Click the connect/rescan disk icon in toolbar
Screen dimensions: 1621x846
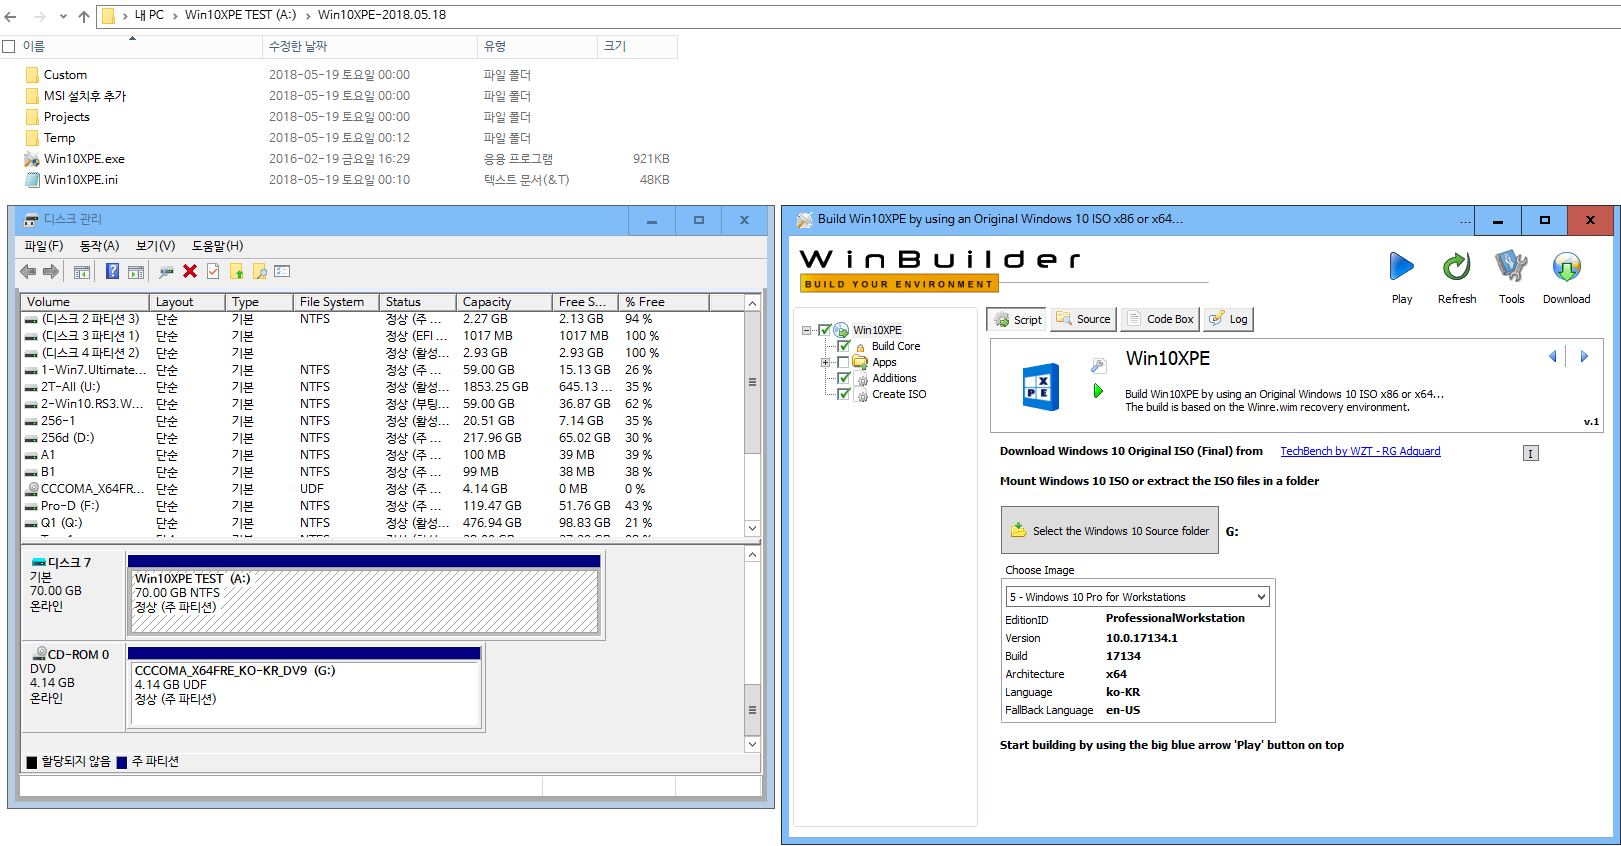[x=166, y=271]
